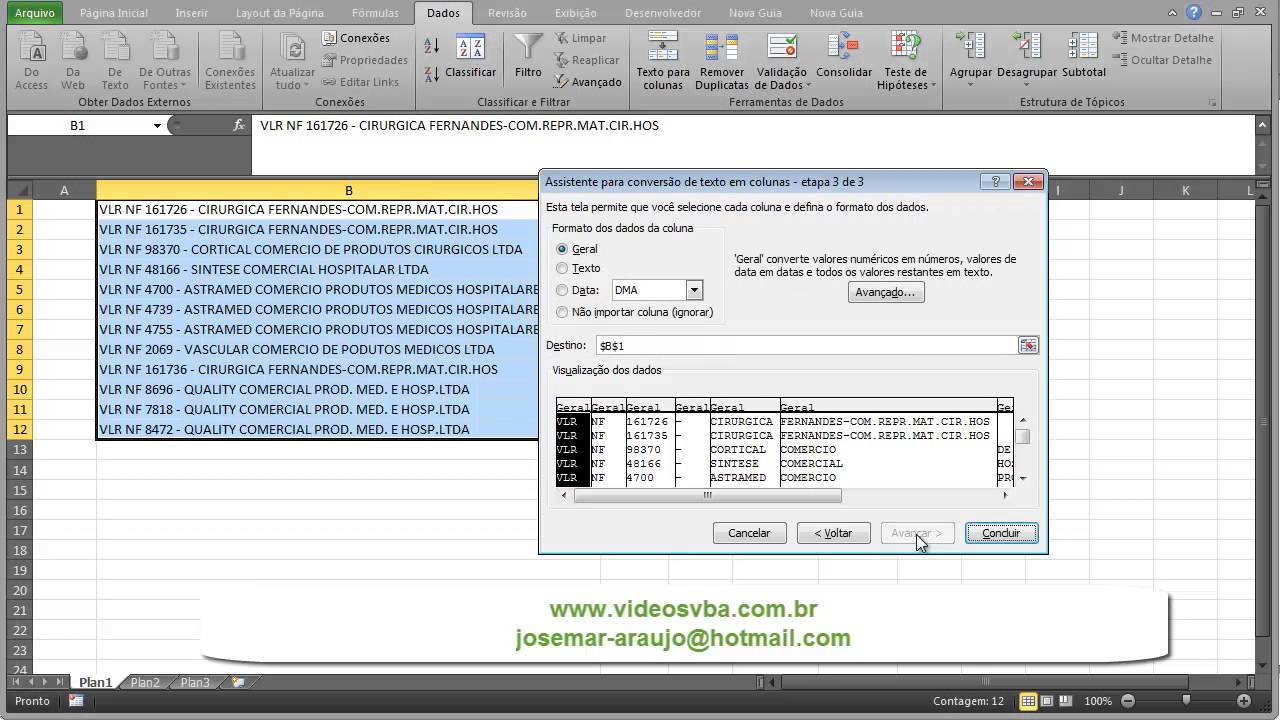Click the zoom out minus button
The width and height of the screenshot is (1280, 720).
click(x=1128, y=701)
